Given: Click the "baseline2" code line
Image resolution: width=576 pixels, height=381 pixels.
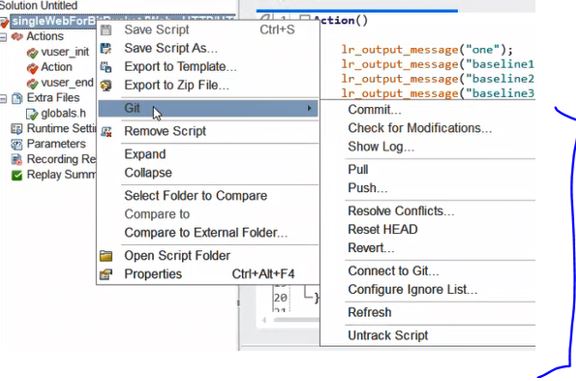Looking at the screenshot, I should click(438, 79).
